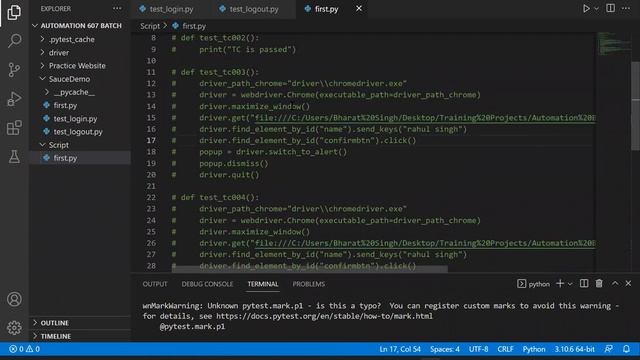Open the Explorer view in activity bar
This screenshot has height=360, width=640.
pos(14,12)
